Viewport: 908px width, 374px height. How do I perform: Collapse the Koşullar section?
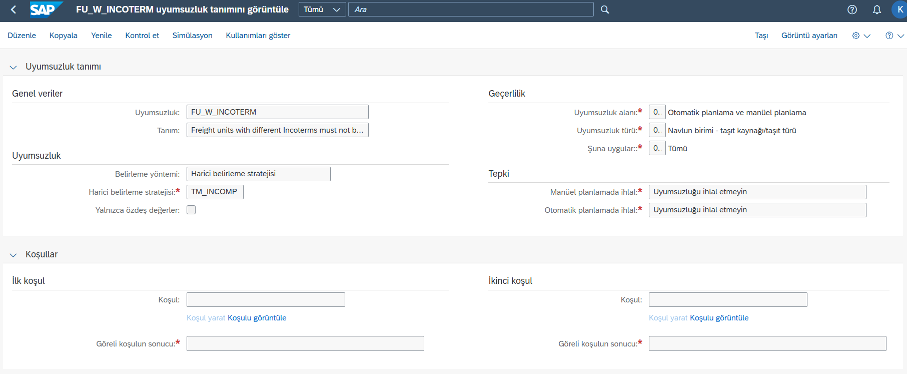pyautogui.click(x=14, y=254)
